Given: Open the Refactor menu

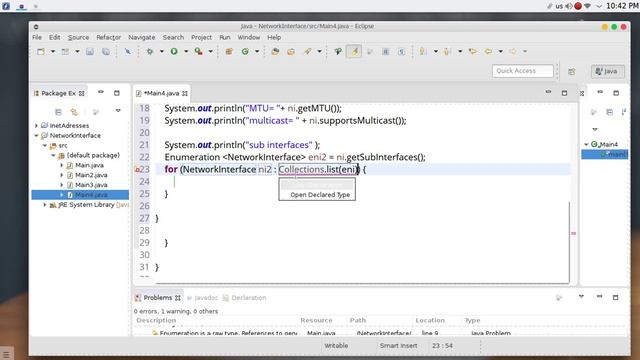Looking at the screenshot, I should click(109, 37).
